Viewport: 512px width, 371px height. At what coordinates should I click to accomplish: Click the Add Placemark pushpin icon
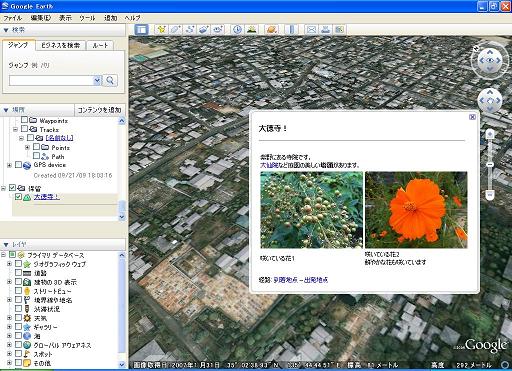coord(161,30)
